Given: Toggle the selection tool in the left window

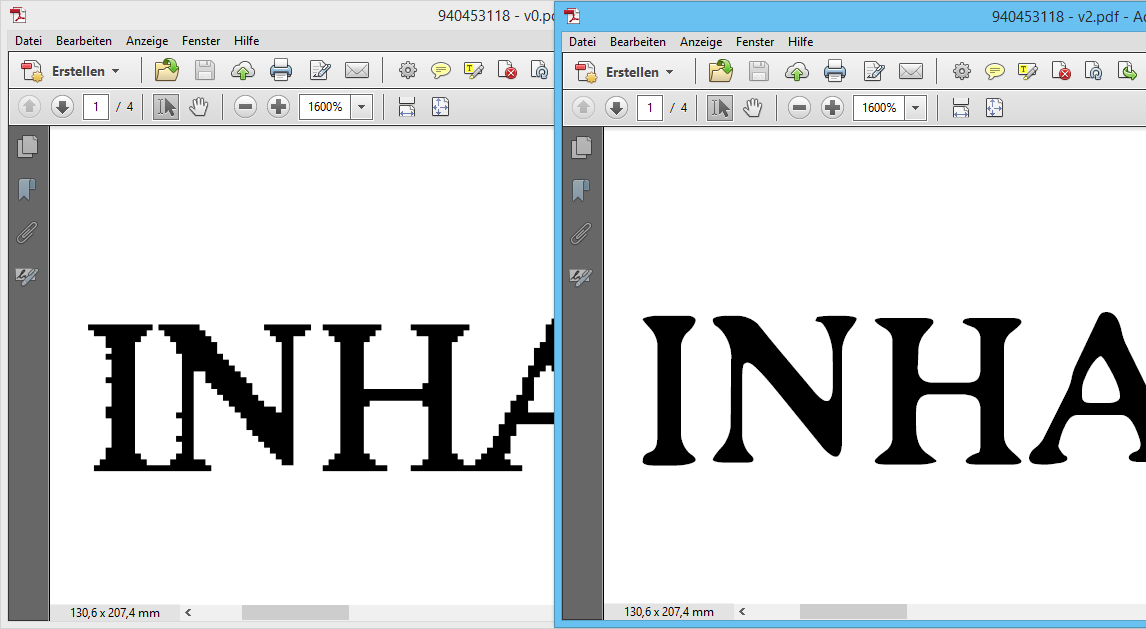Looking at the screenshot, I should coord(166,107).
